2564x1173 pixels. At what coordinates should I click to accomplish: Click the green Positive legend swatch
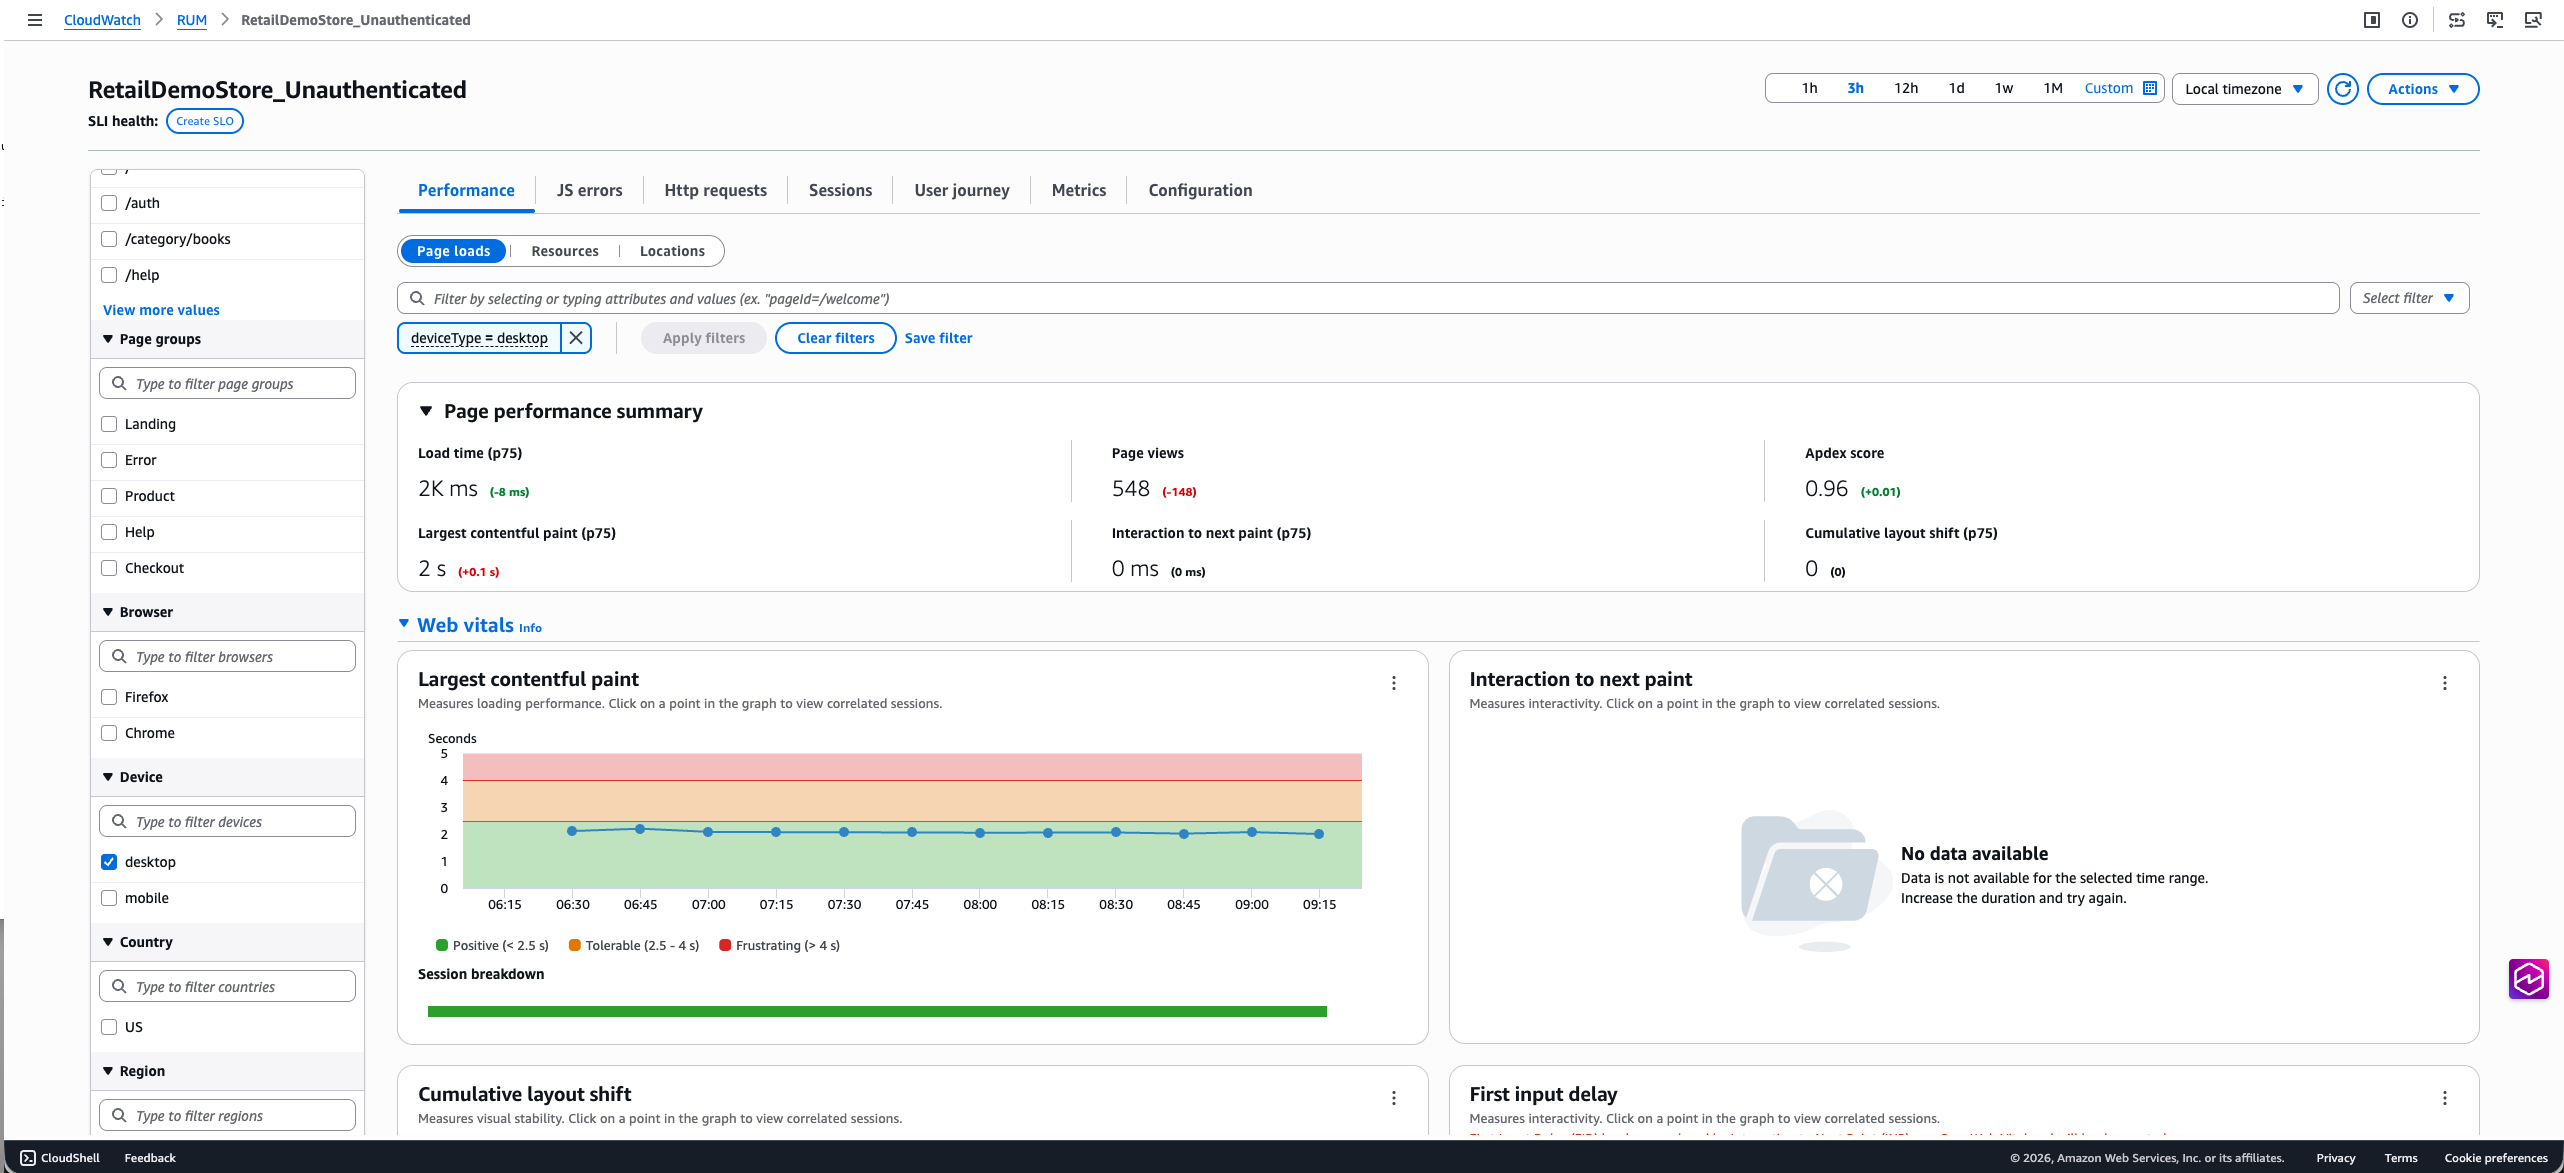click(442, 945)
